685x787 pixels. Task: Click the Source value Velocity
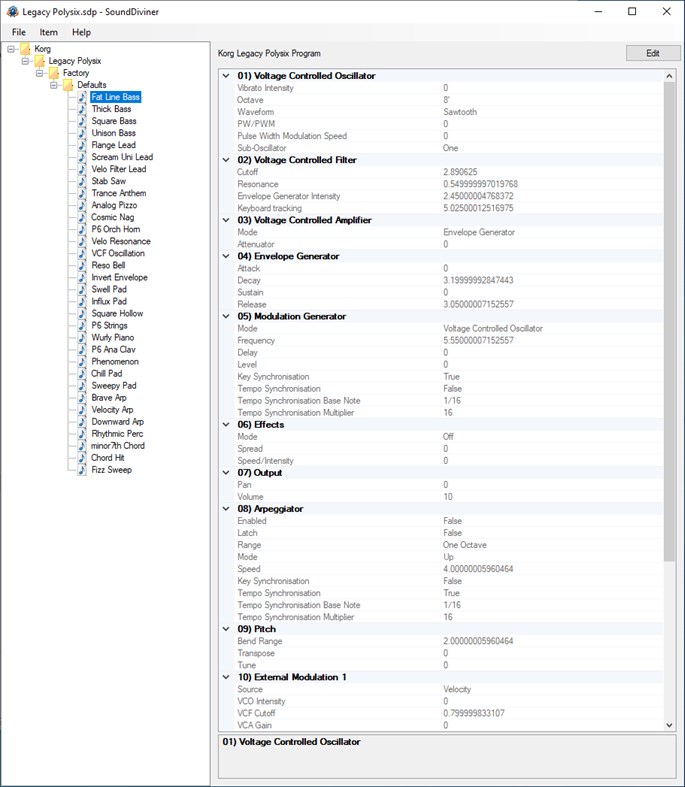[x=457, y=689]
